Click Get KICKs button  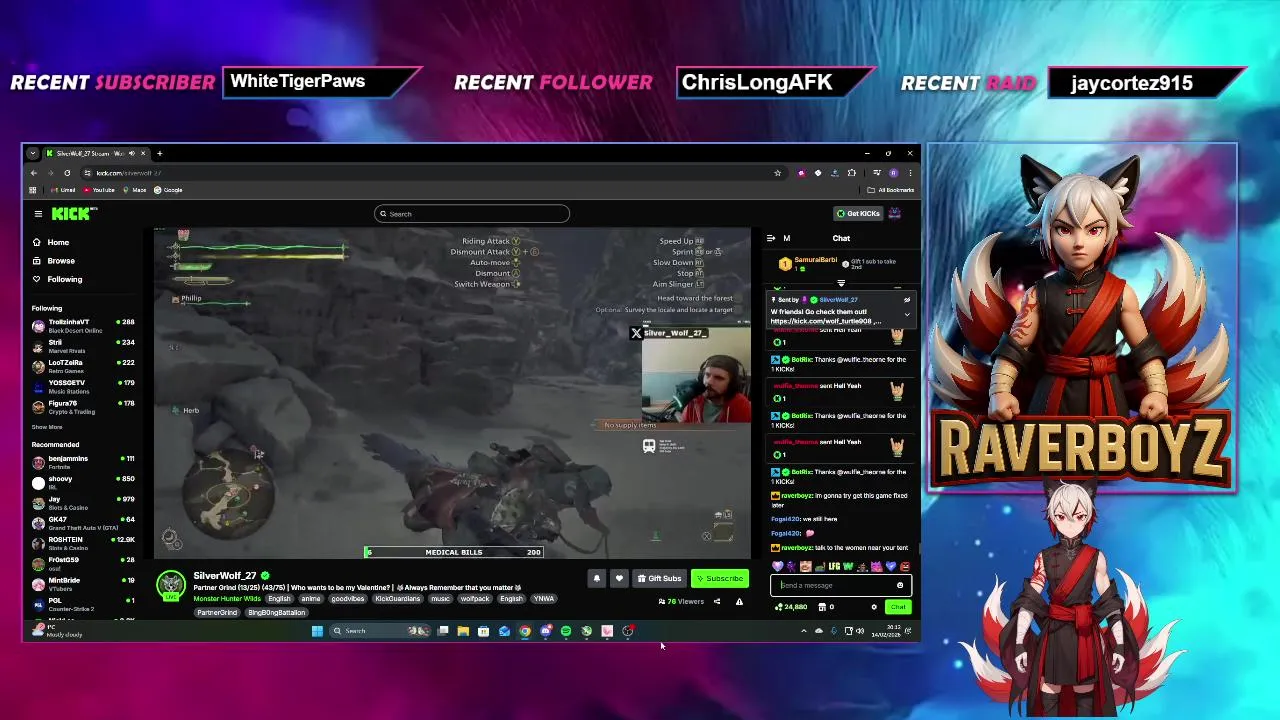click(858, 213)
